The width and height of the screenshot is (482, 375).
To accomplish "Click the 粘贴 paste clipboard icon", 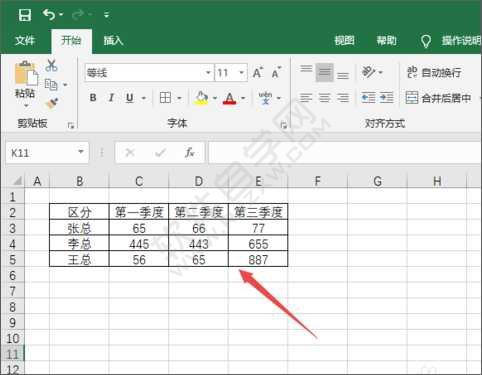I will coord(26,74).
